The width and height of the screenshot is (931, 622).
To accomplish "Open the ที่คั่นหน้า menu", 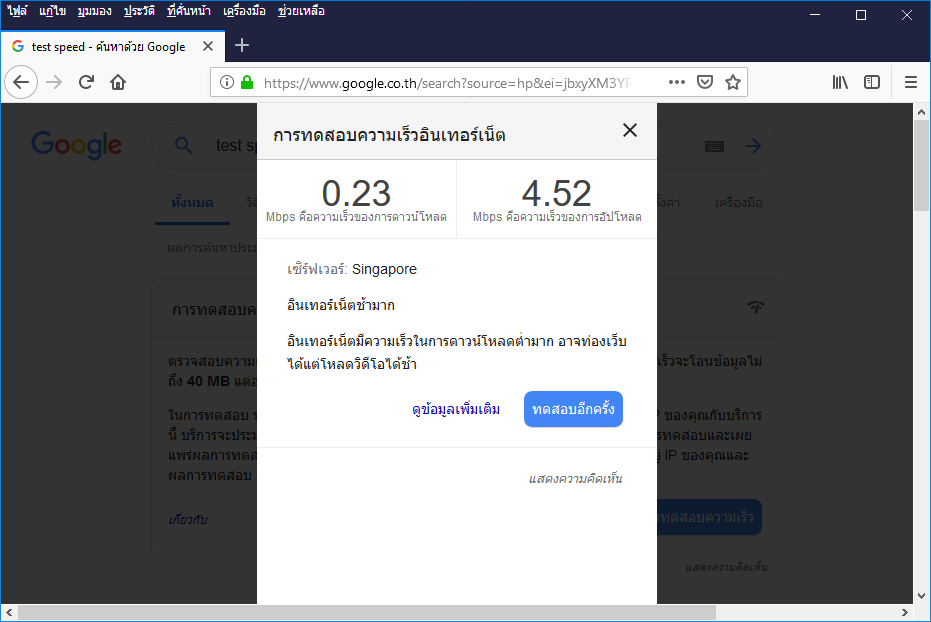I will 189,11.
